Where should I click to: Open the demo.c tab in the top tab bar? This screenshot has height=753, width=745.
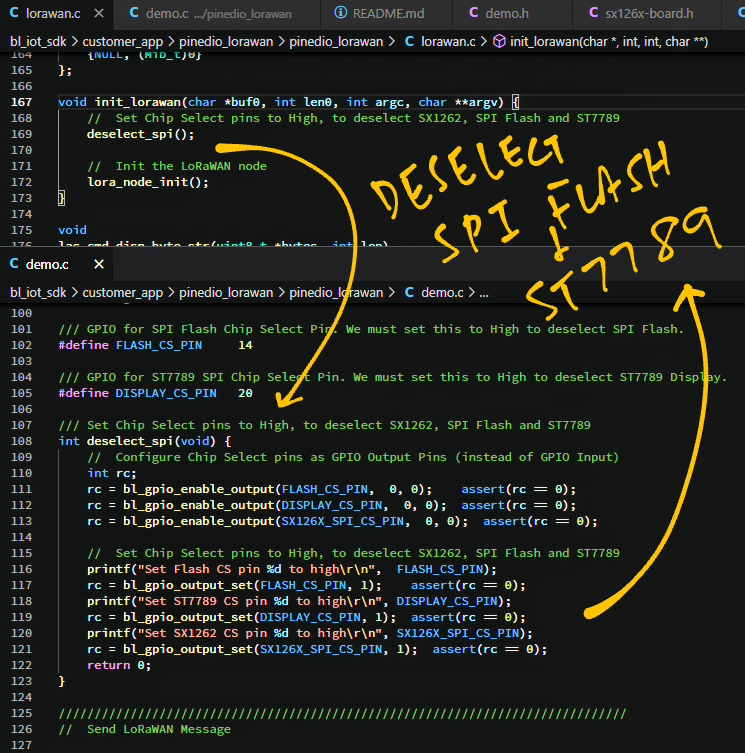164,14
